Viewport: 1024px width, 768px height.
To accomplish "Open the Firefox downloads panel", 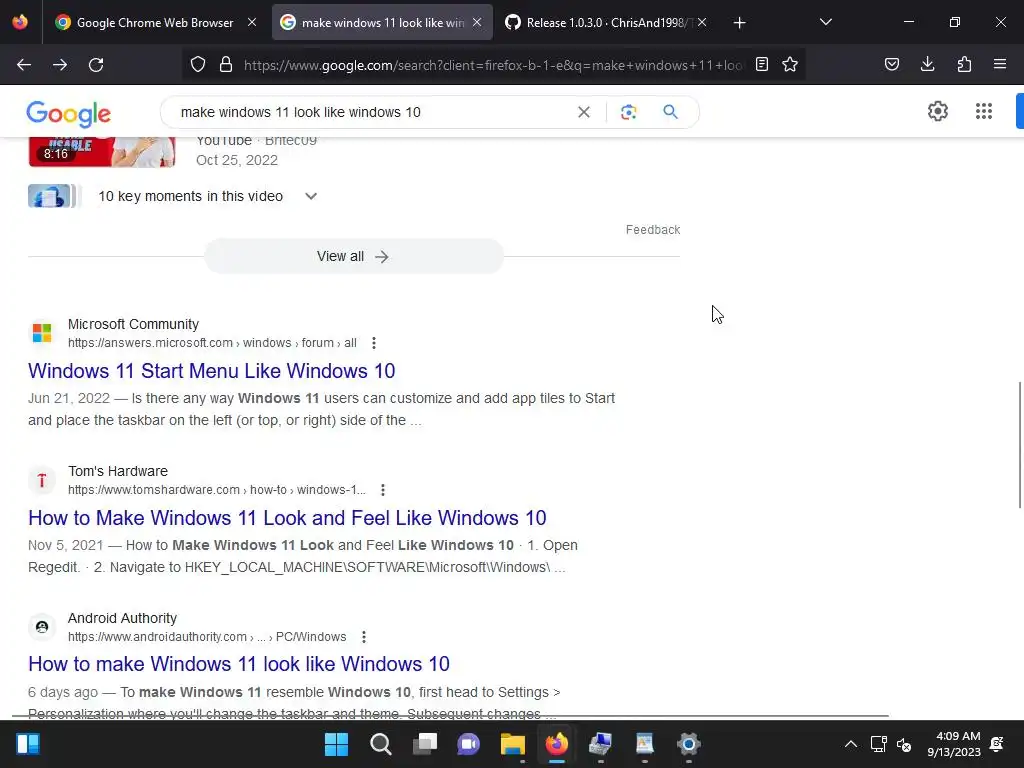I will pos(927,65).
